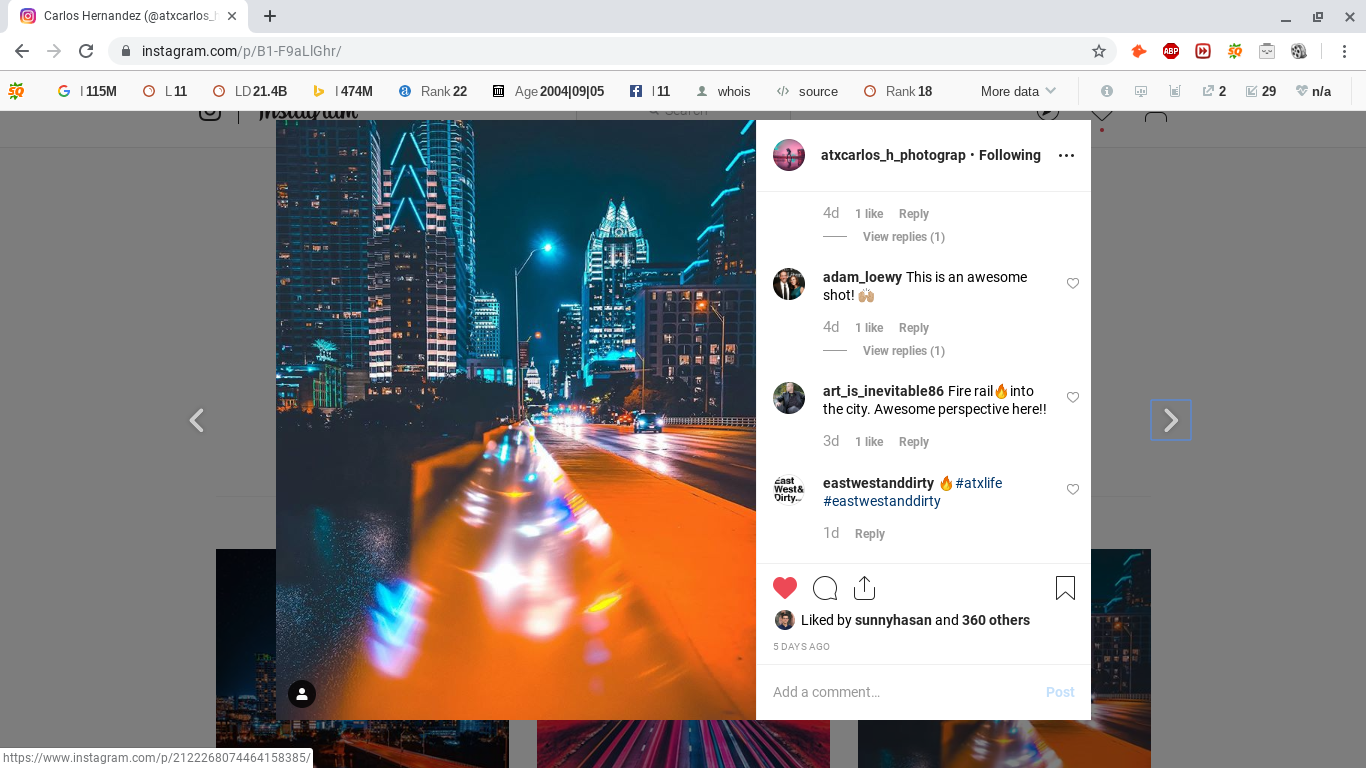Click the Bing index 474M item
The image size is (1366, 768).
(343, 91)
